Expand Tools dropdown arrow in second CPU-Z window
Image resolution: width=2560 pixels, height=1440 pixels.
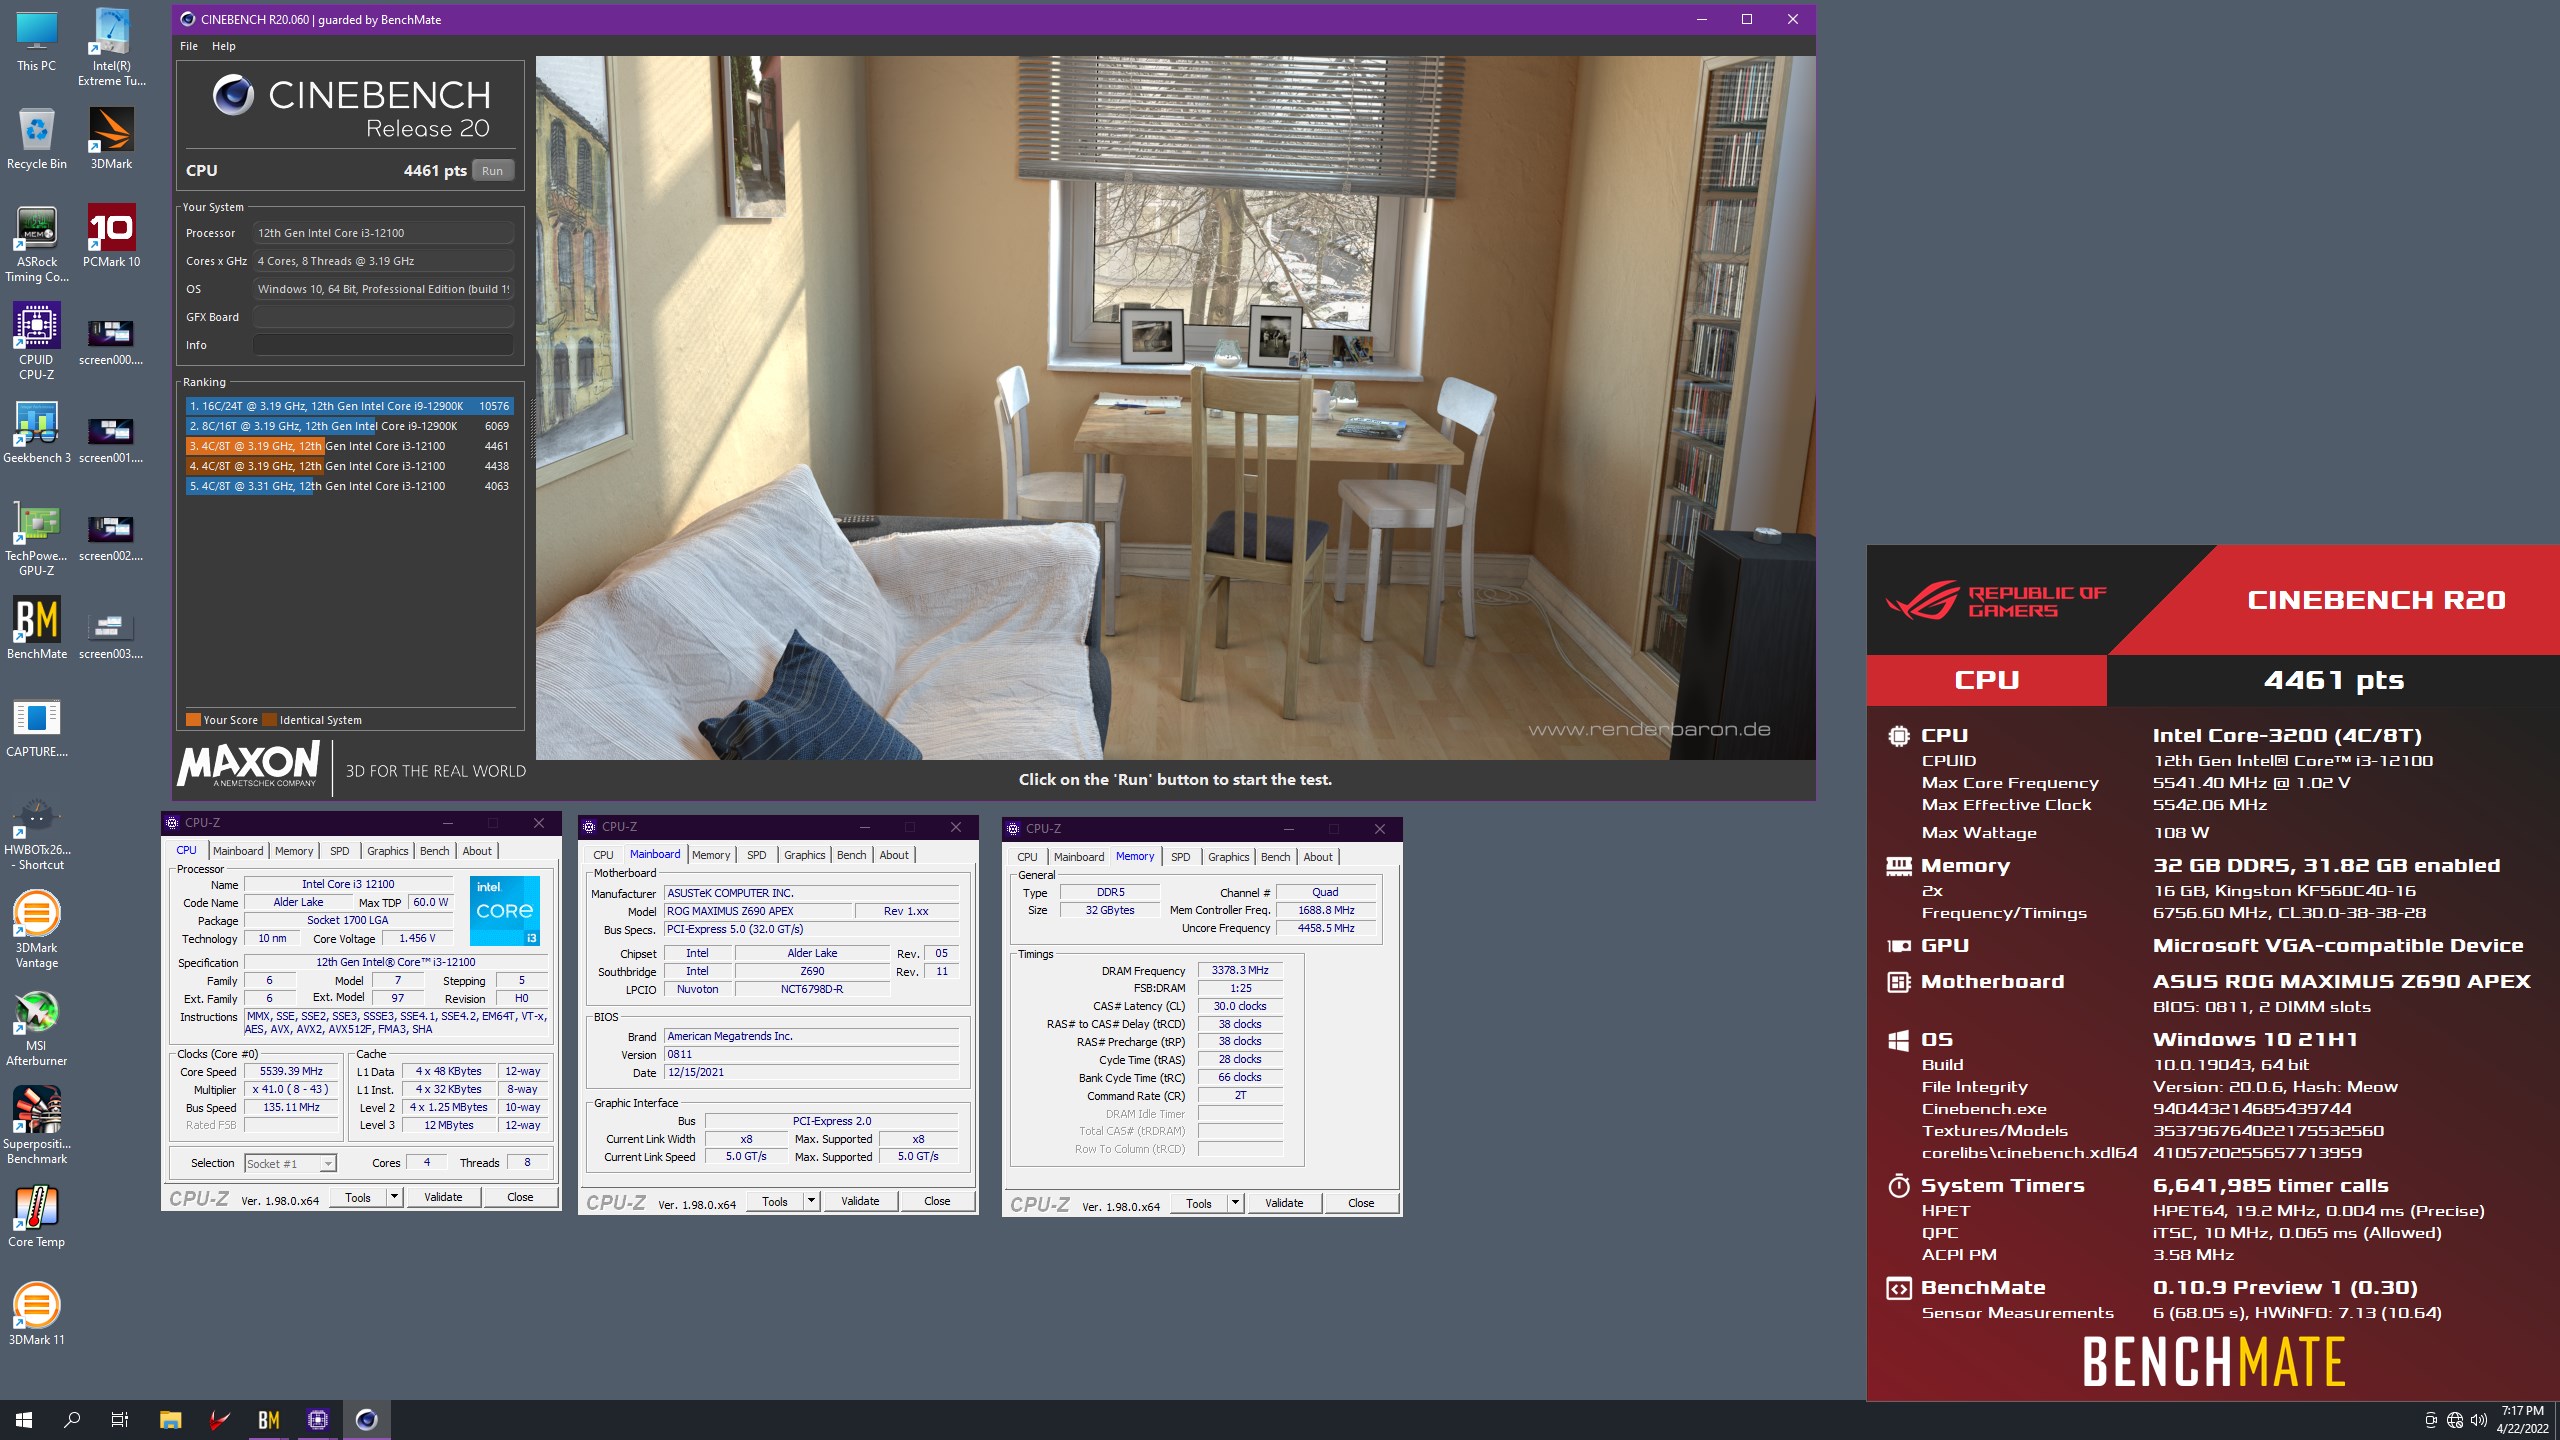(x=811, y=1201)
